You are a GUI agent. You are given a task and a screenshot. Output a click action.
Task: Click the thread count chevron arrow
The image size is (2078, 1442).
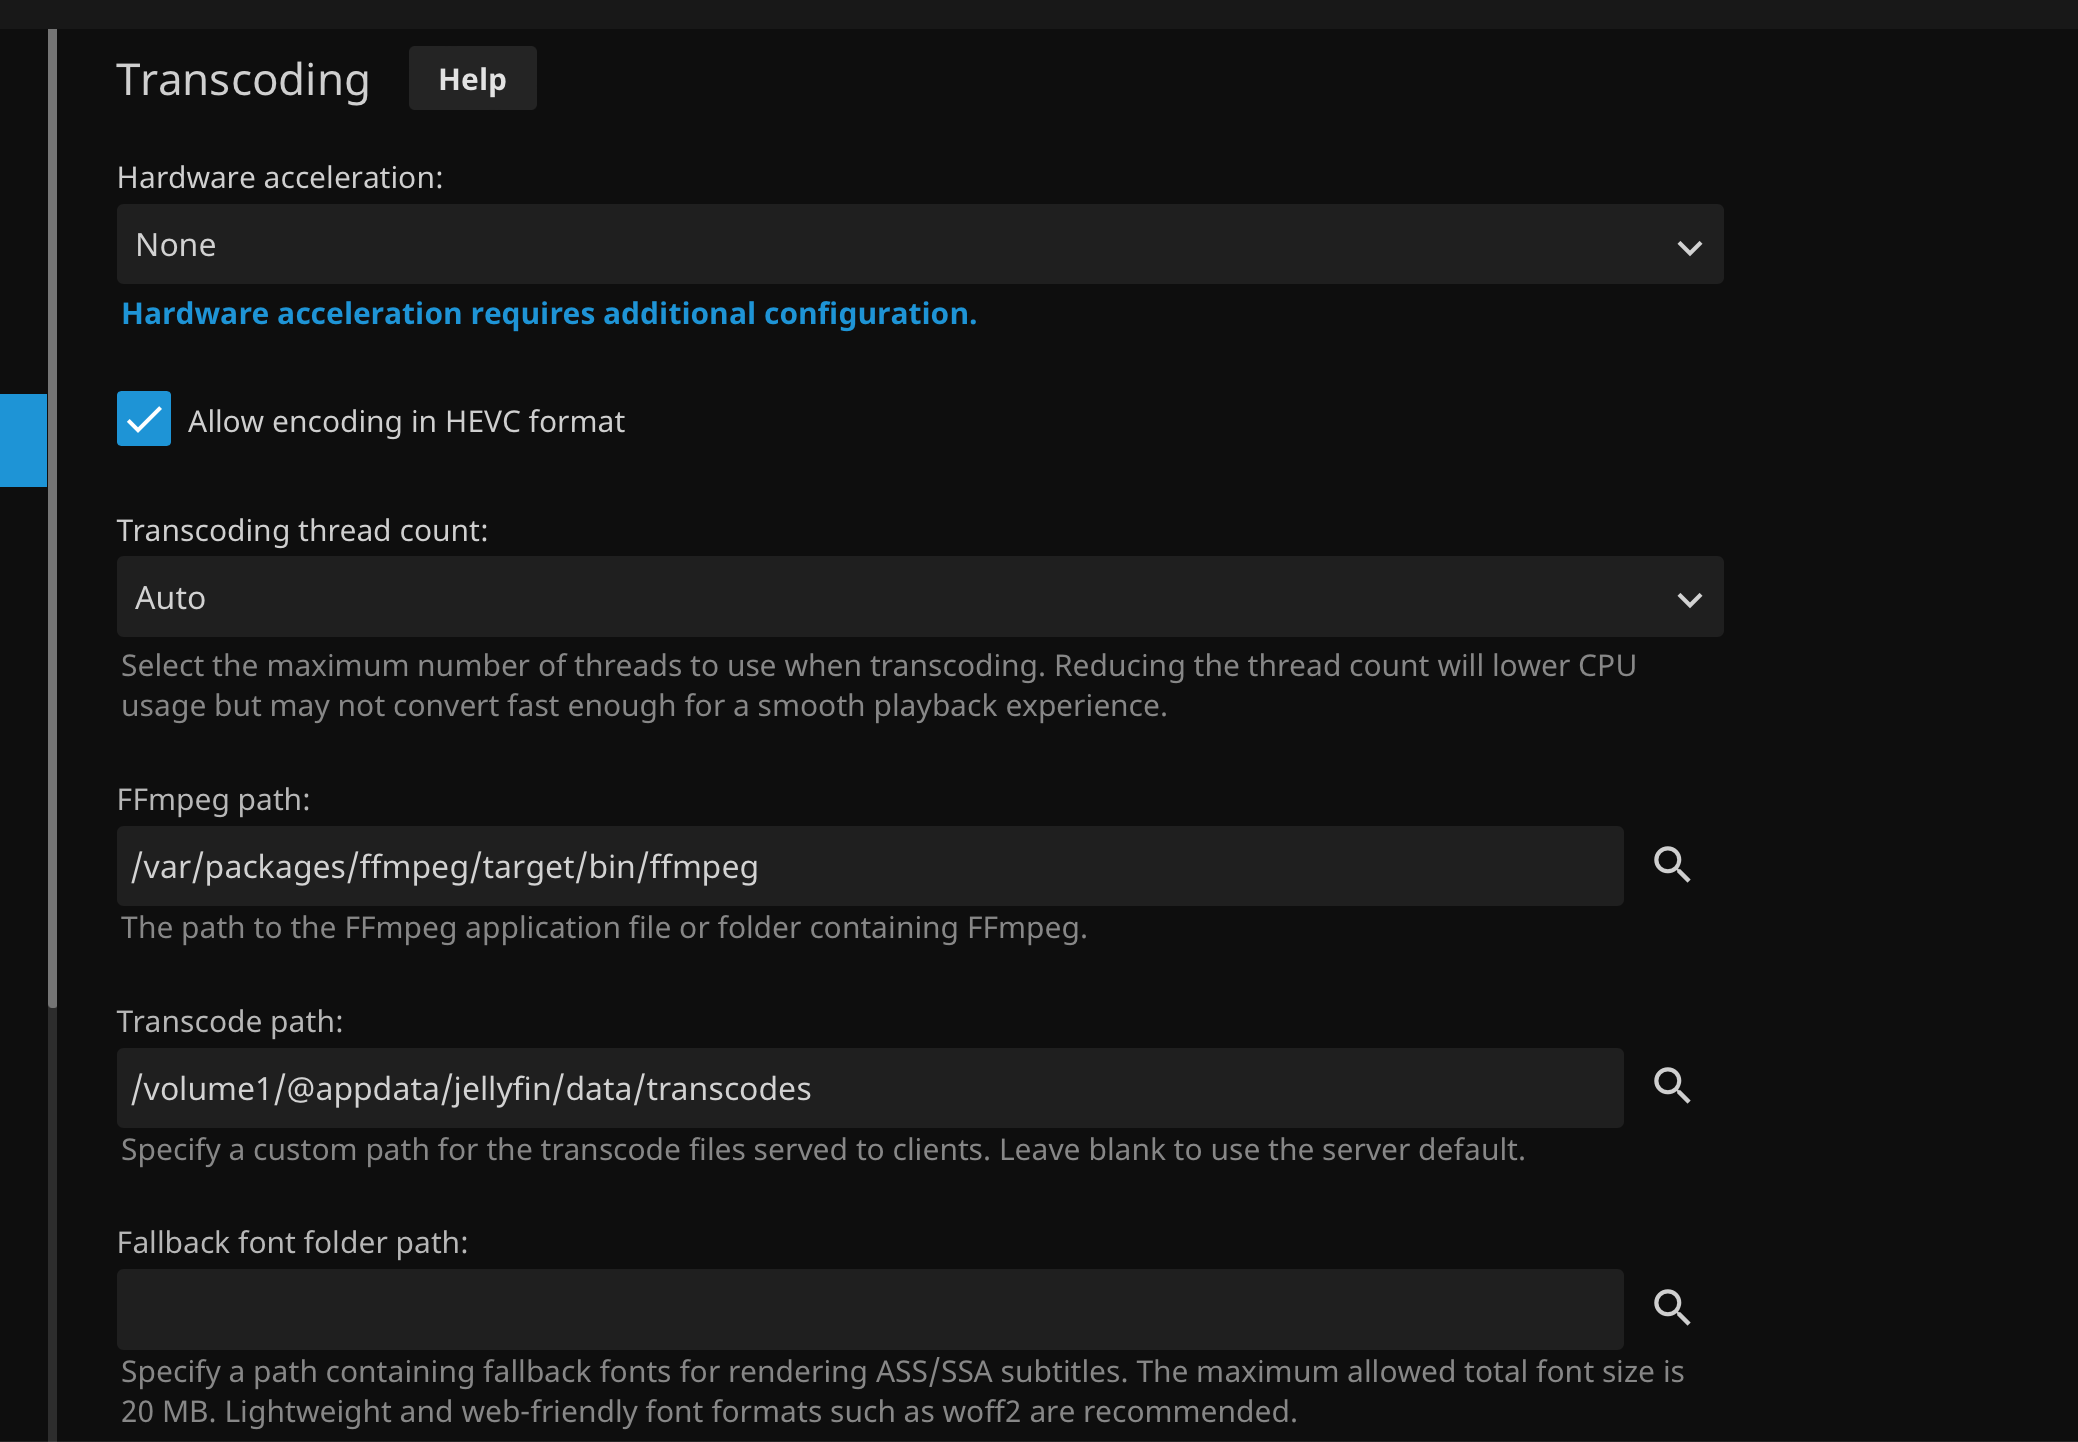click(x=1689, y=600)
